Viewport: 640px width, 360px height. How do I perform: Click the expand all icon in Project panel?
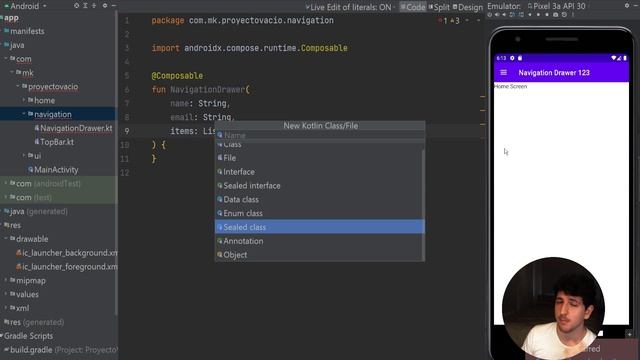(85, 6)
